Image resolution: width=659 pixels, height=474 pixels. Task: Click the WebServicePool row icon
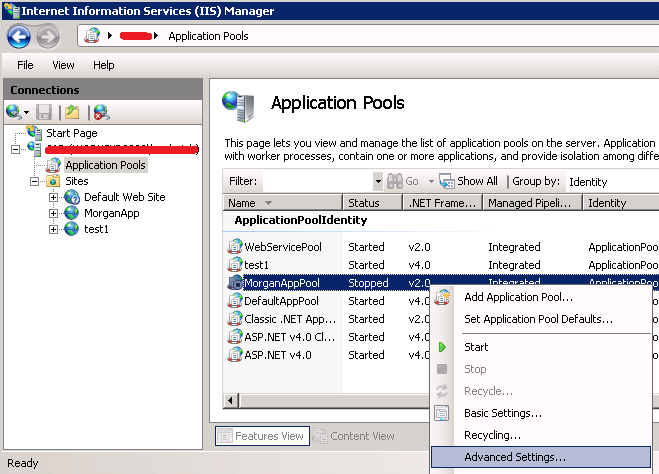235,247
